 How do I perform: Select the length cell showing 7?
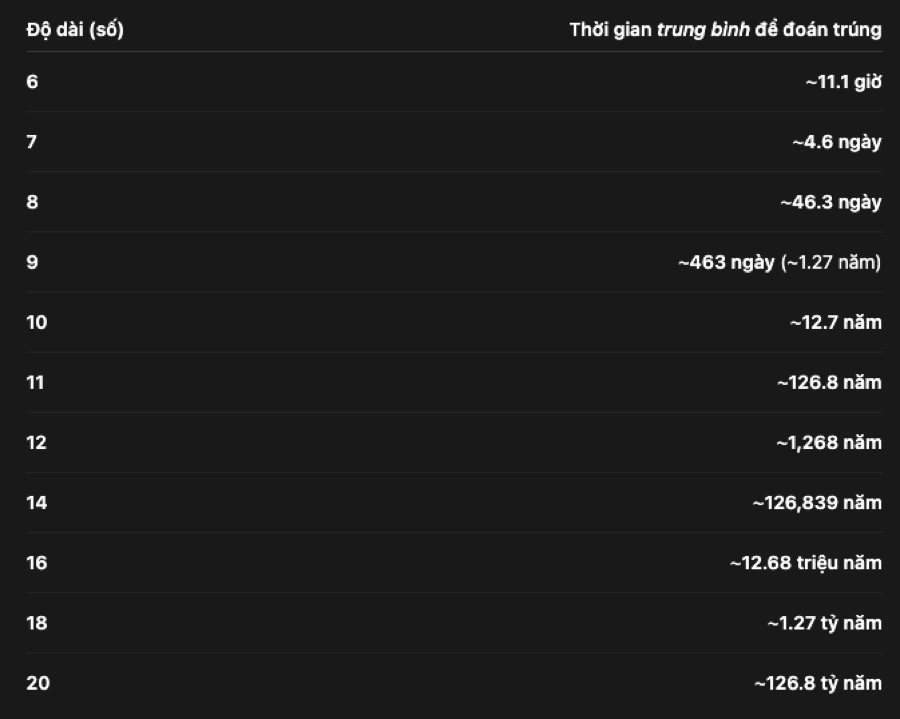pyautogui.click(x=32, y=142)
